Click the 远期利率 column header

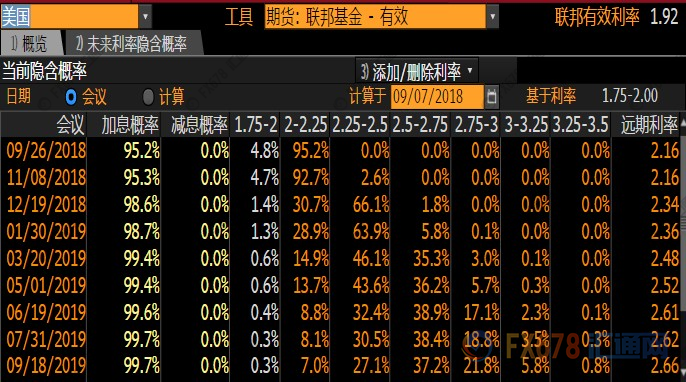point(649,125)
